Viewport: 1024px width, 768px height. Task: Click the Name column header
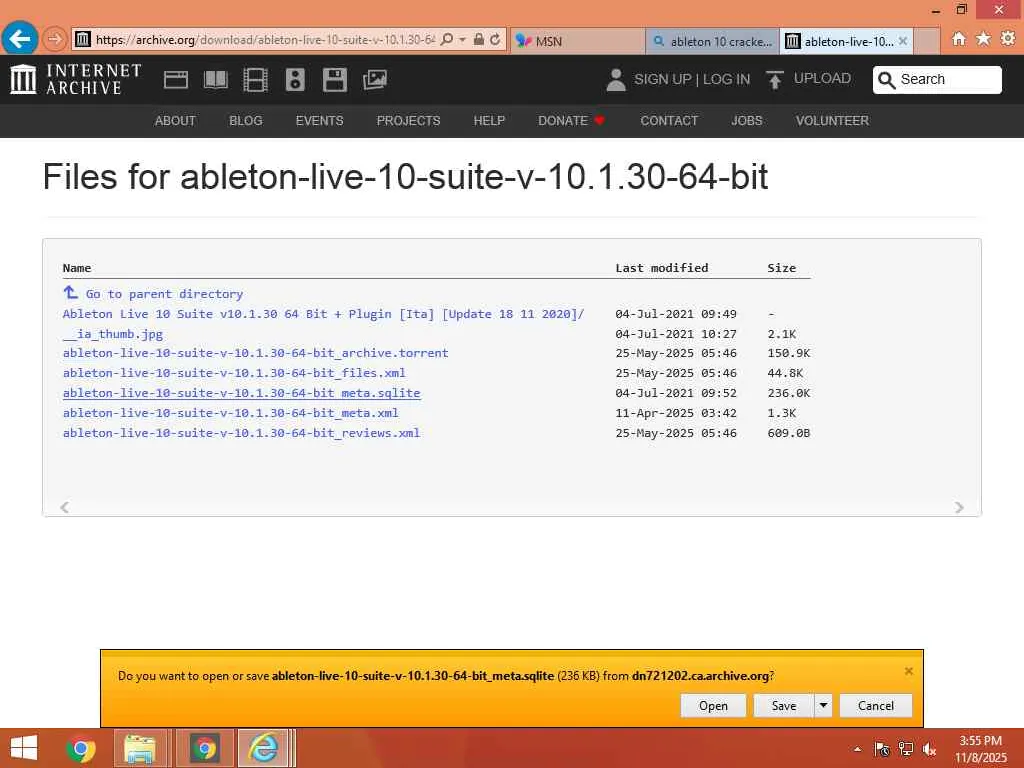click(77, 268)
